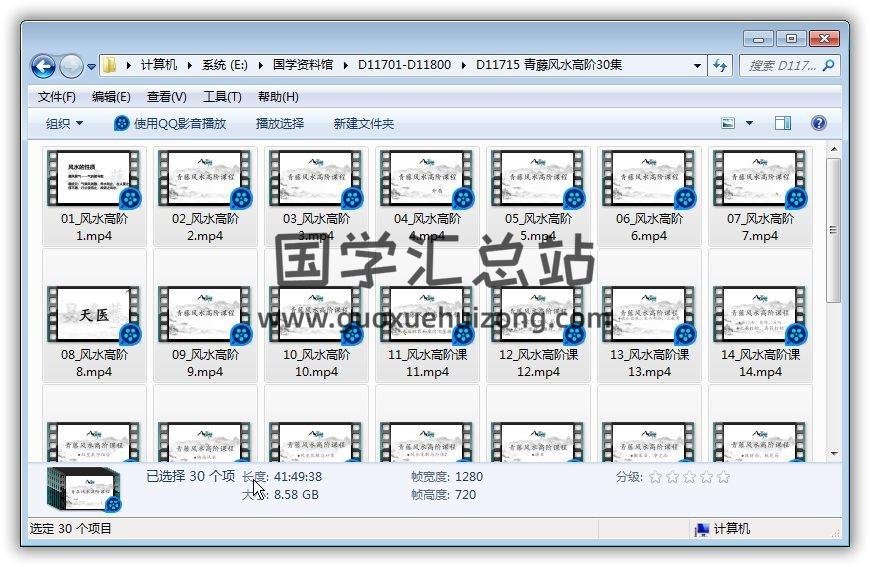Open the help question mark icon
Viewport: 870px width, 567px height.
coord(818,123)
